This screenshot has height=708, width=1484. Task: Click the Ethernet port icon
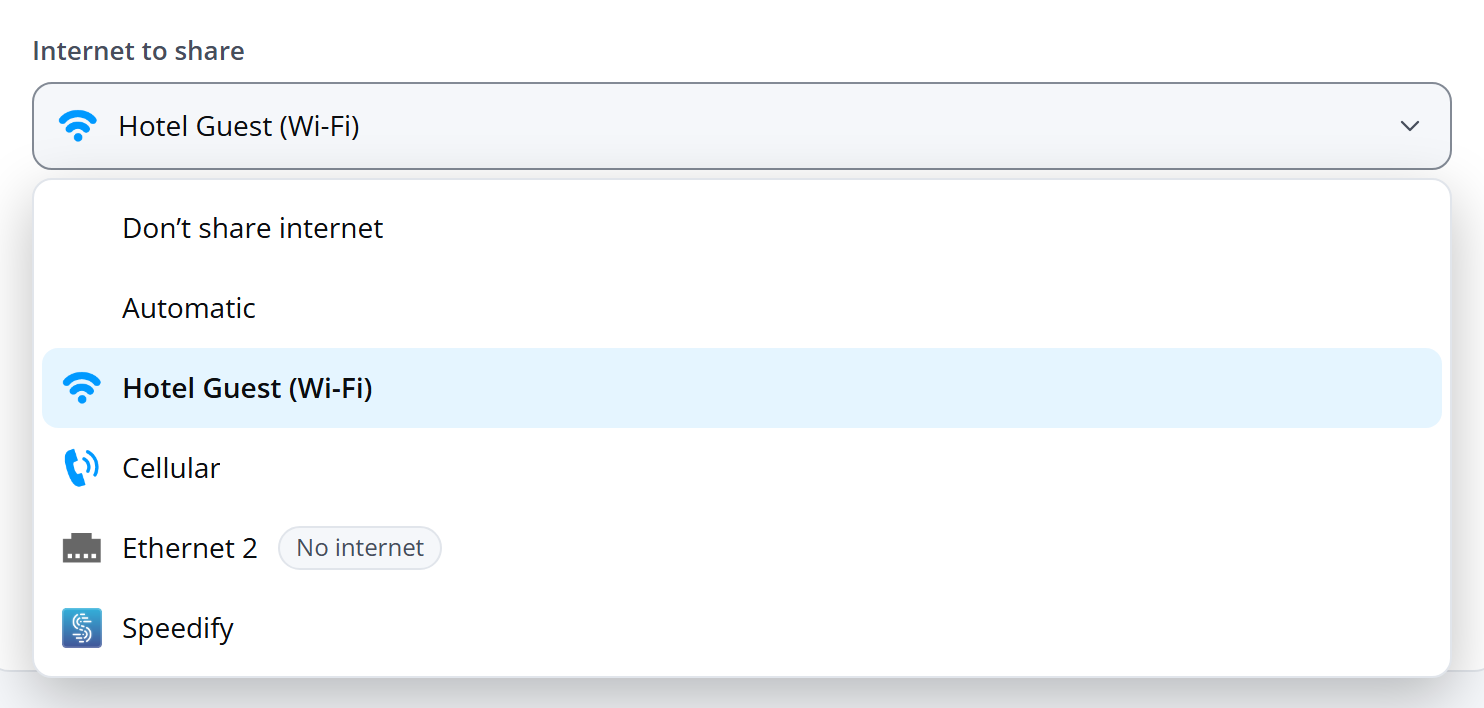pos(82,548)
